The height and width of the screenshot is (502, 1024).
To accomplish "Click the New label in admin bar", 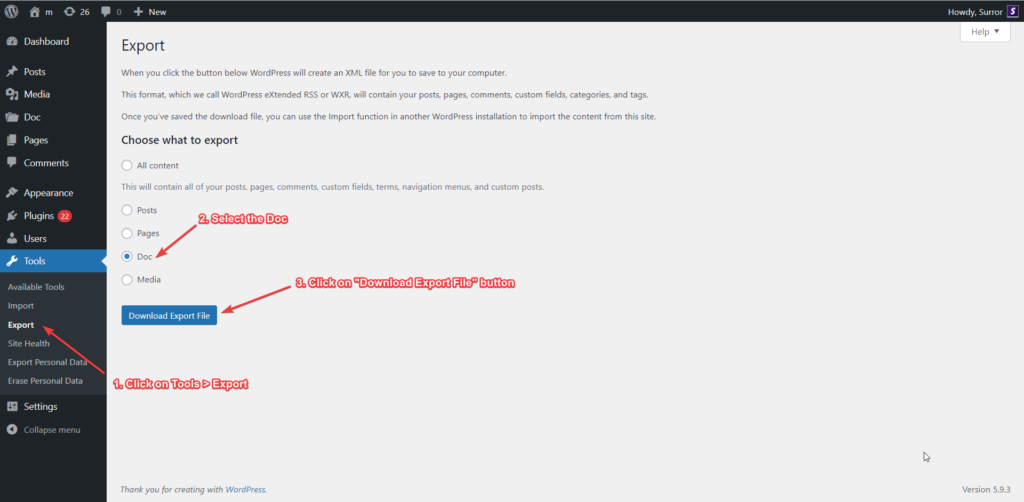I will coord(157,12).
